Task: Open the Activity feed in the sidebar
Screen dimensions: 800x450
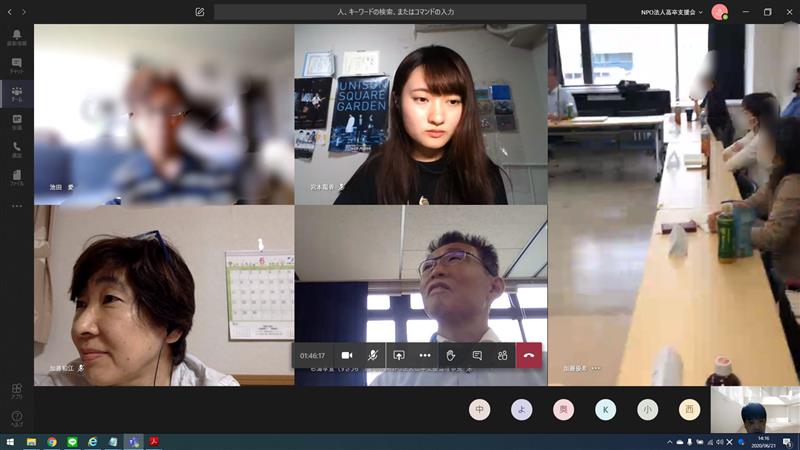Action: click(x=16, y=38)
